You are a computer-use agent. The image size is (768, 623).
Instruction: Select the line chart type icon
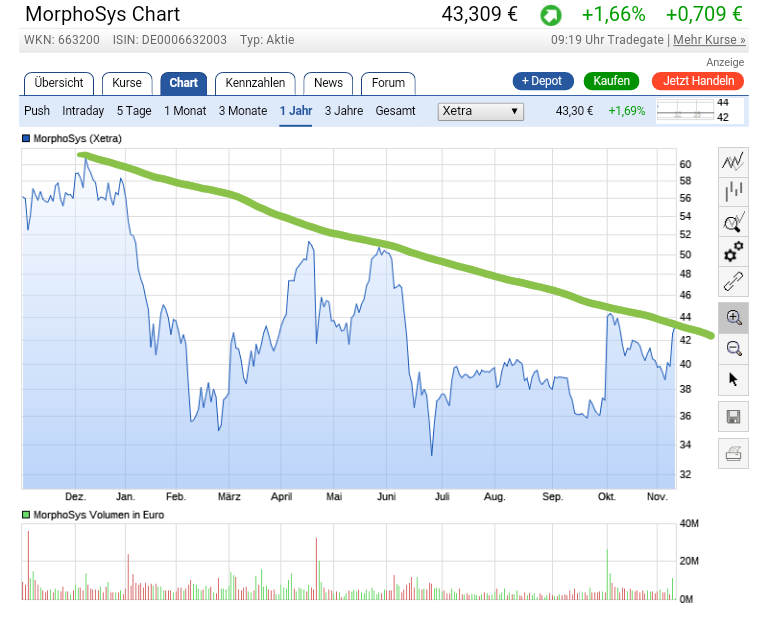733,161
